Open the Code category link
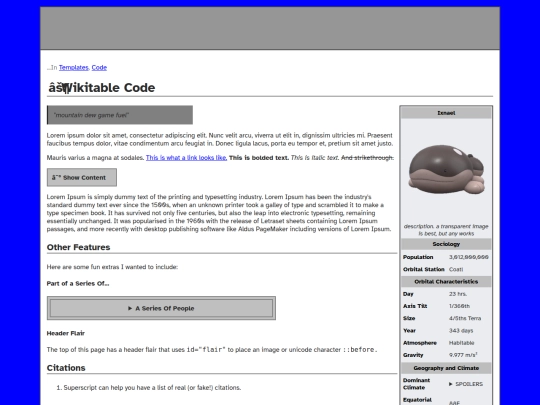This screenshot has height=405, width=540. click(x=99, y=68)
